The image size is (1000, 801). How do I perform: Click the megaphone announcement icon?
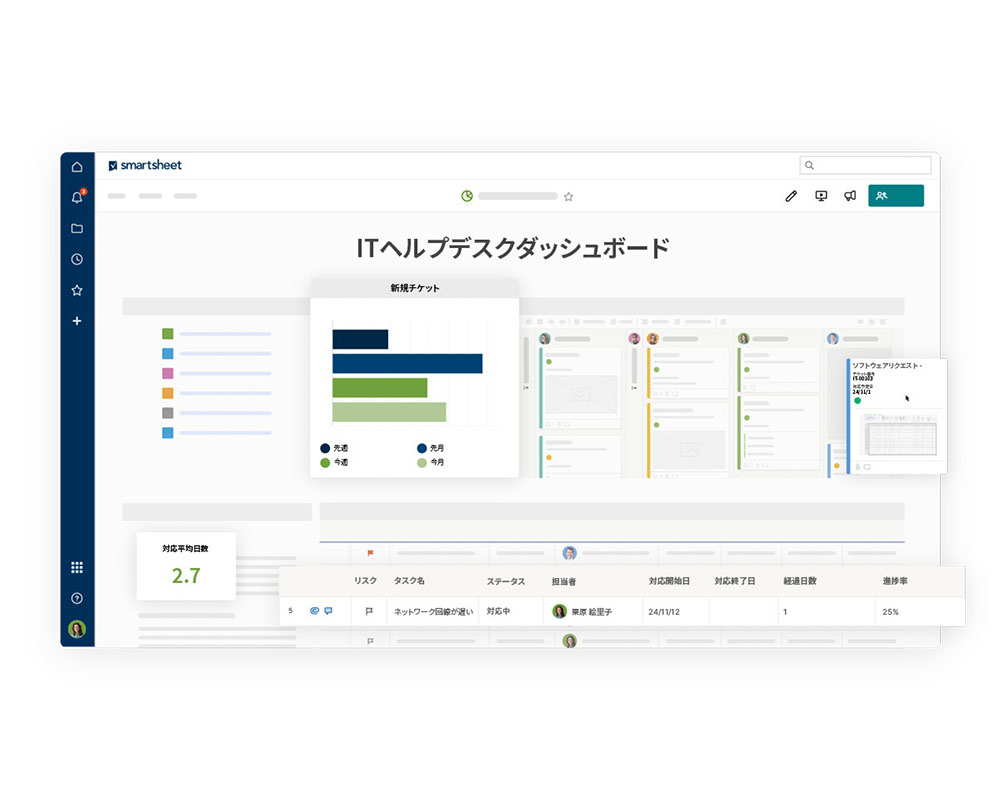(x=850, y=196)
